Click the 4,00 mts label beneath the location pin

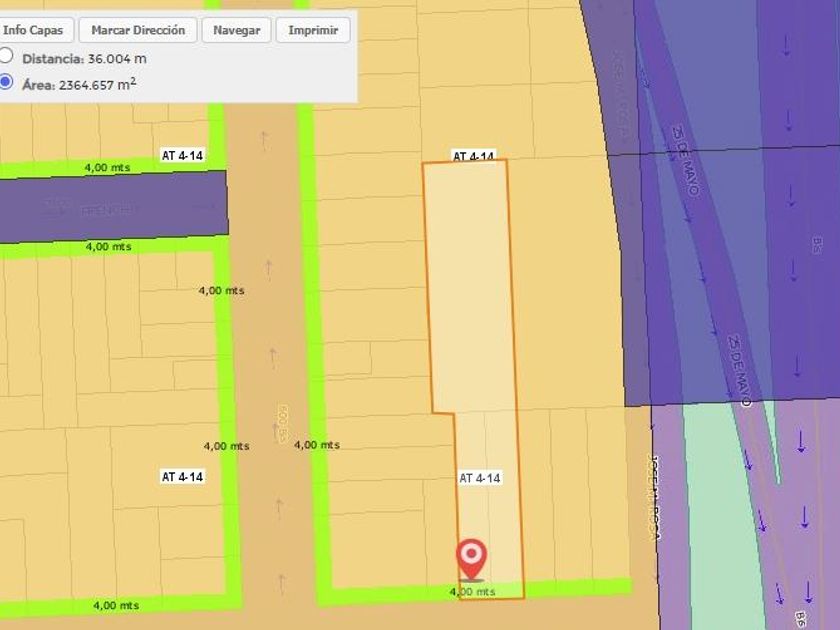point(472,591)
